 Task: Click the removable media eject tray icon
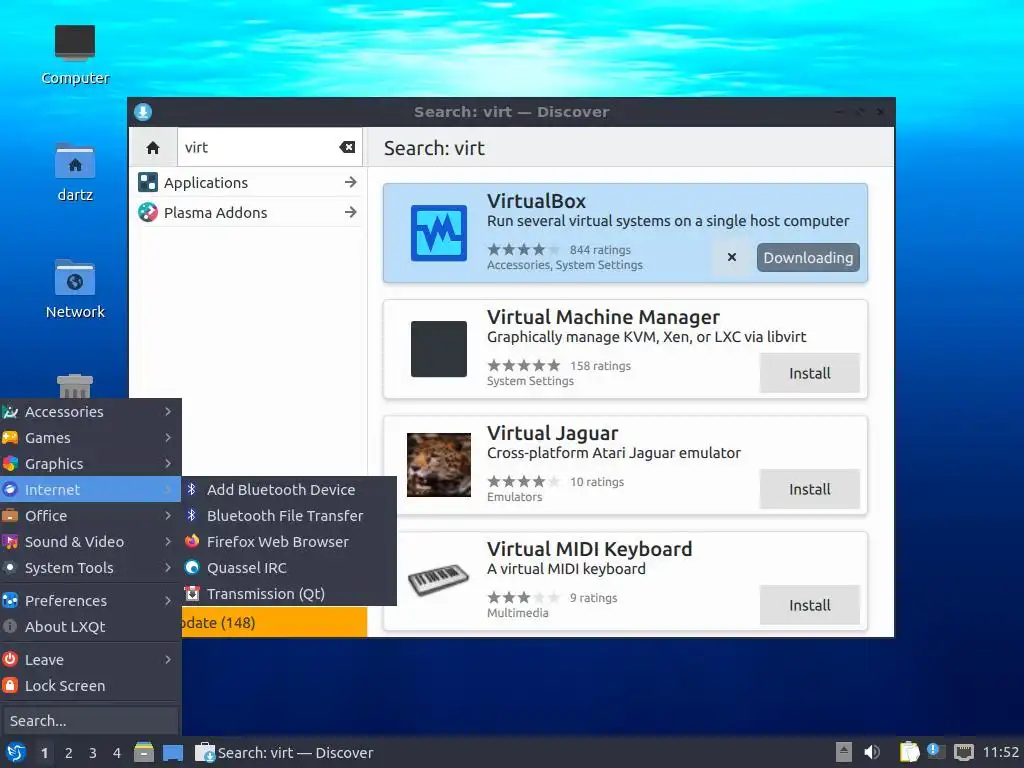(x=844, y=752)
